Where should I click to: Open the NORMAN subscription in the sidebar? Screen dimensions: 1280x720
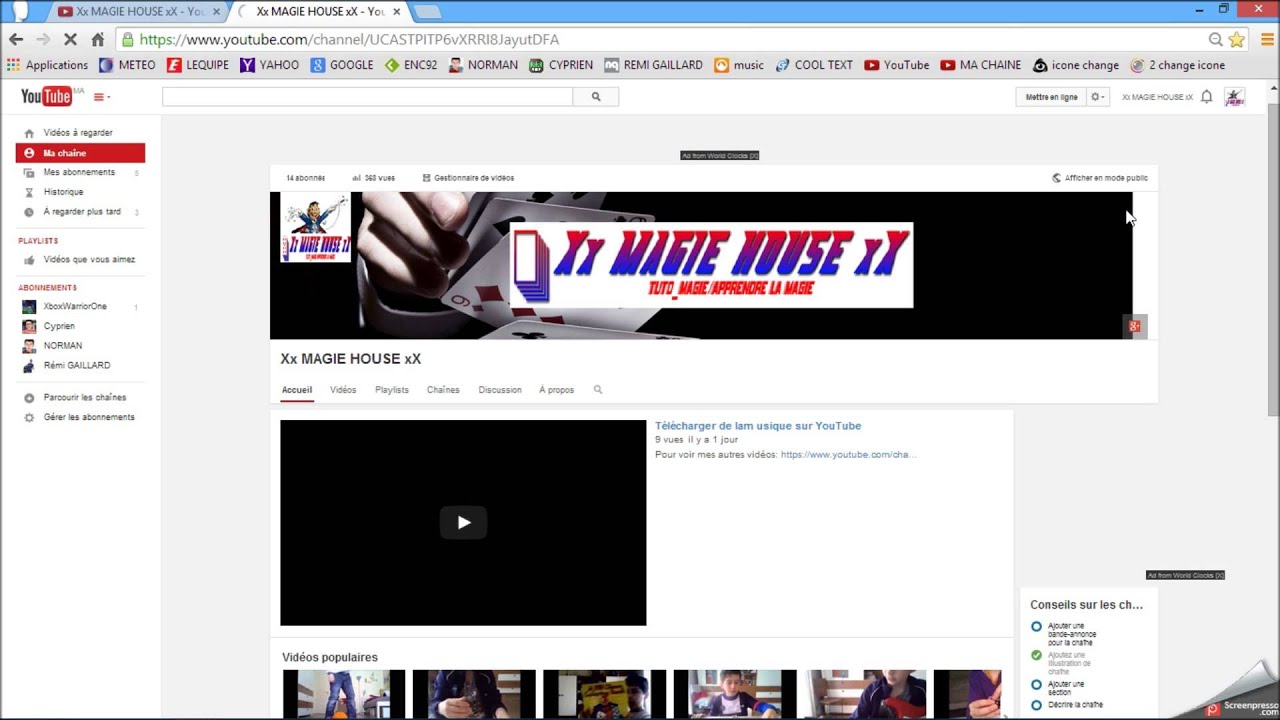pyautogui.click(x=62, y=346)
